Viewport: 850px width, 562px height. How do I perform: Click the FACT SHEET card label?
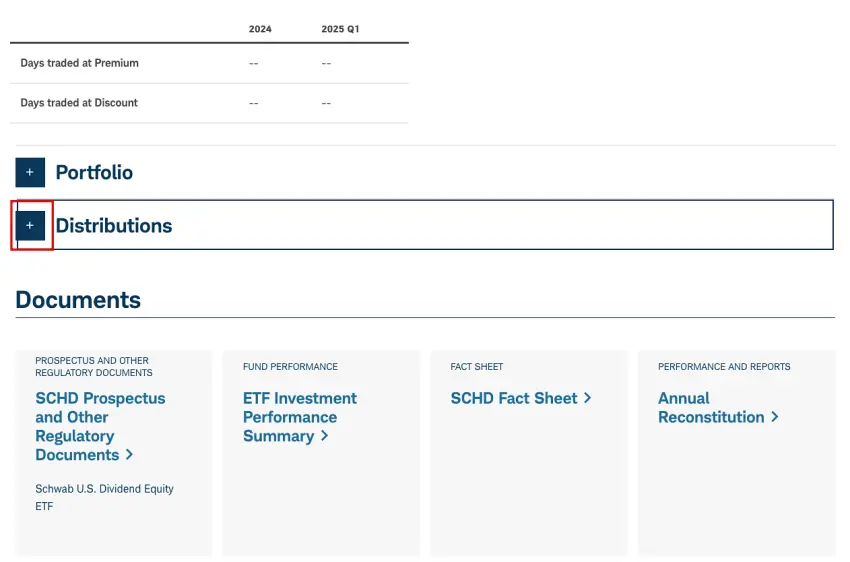(476, 367)
